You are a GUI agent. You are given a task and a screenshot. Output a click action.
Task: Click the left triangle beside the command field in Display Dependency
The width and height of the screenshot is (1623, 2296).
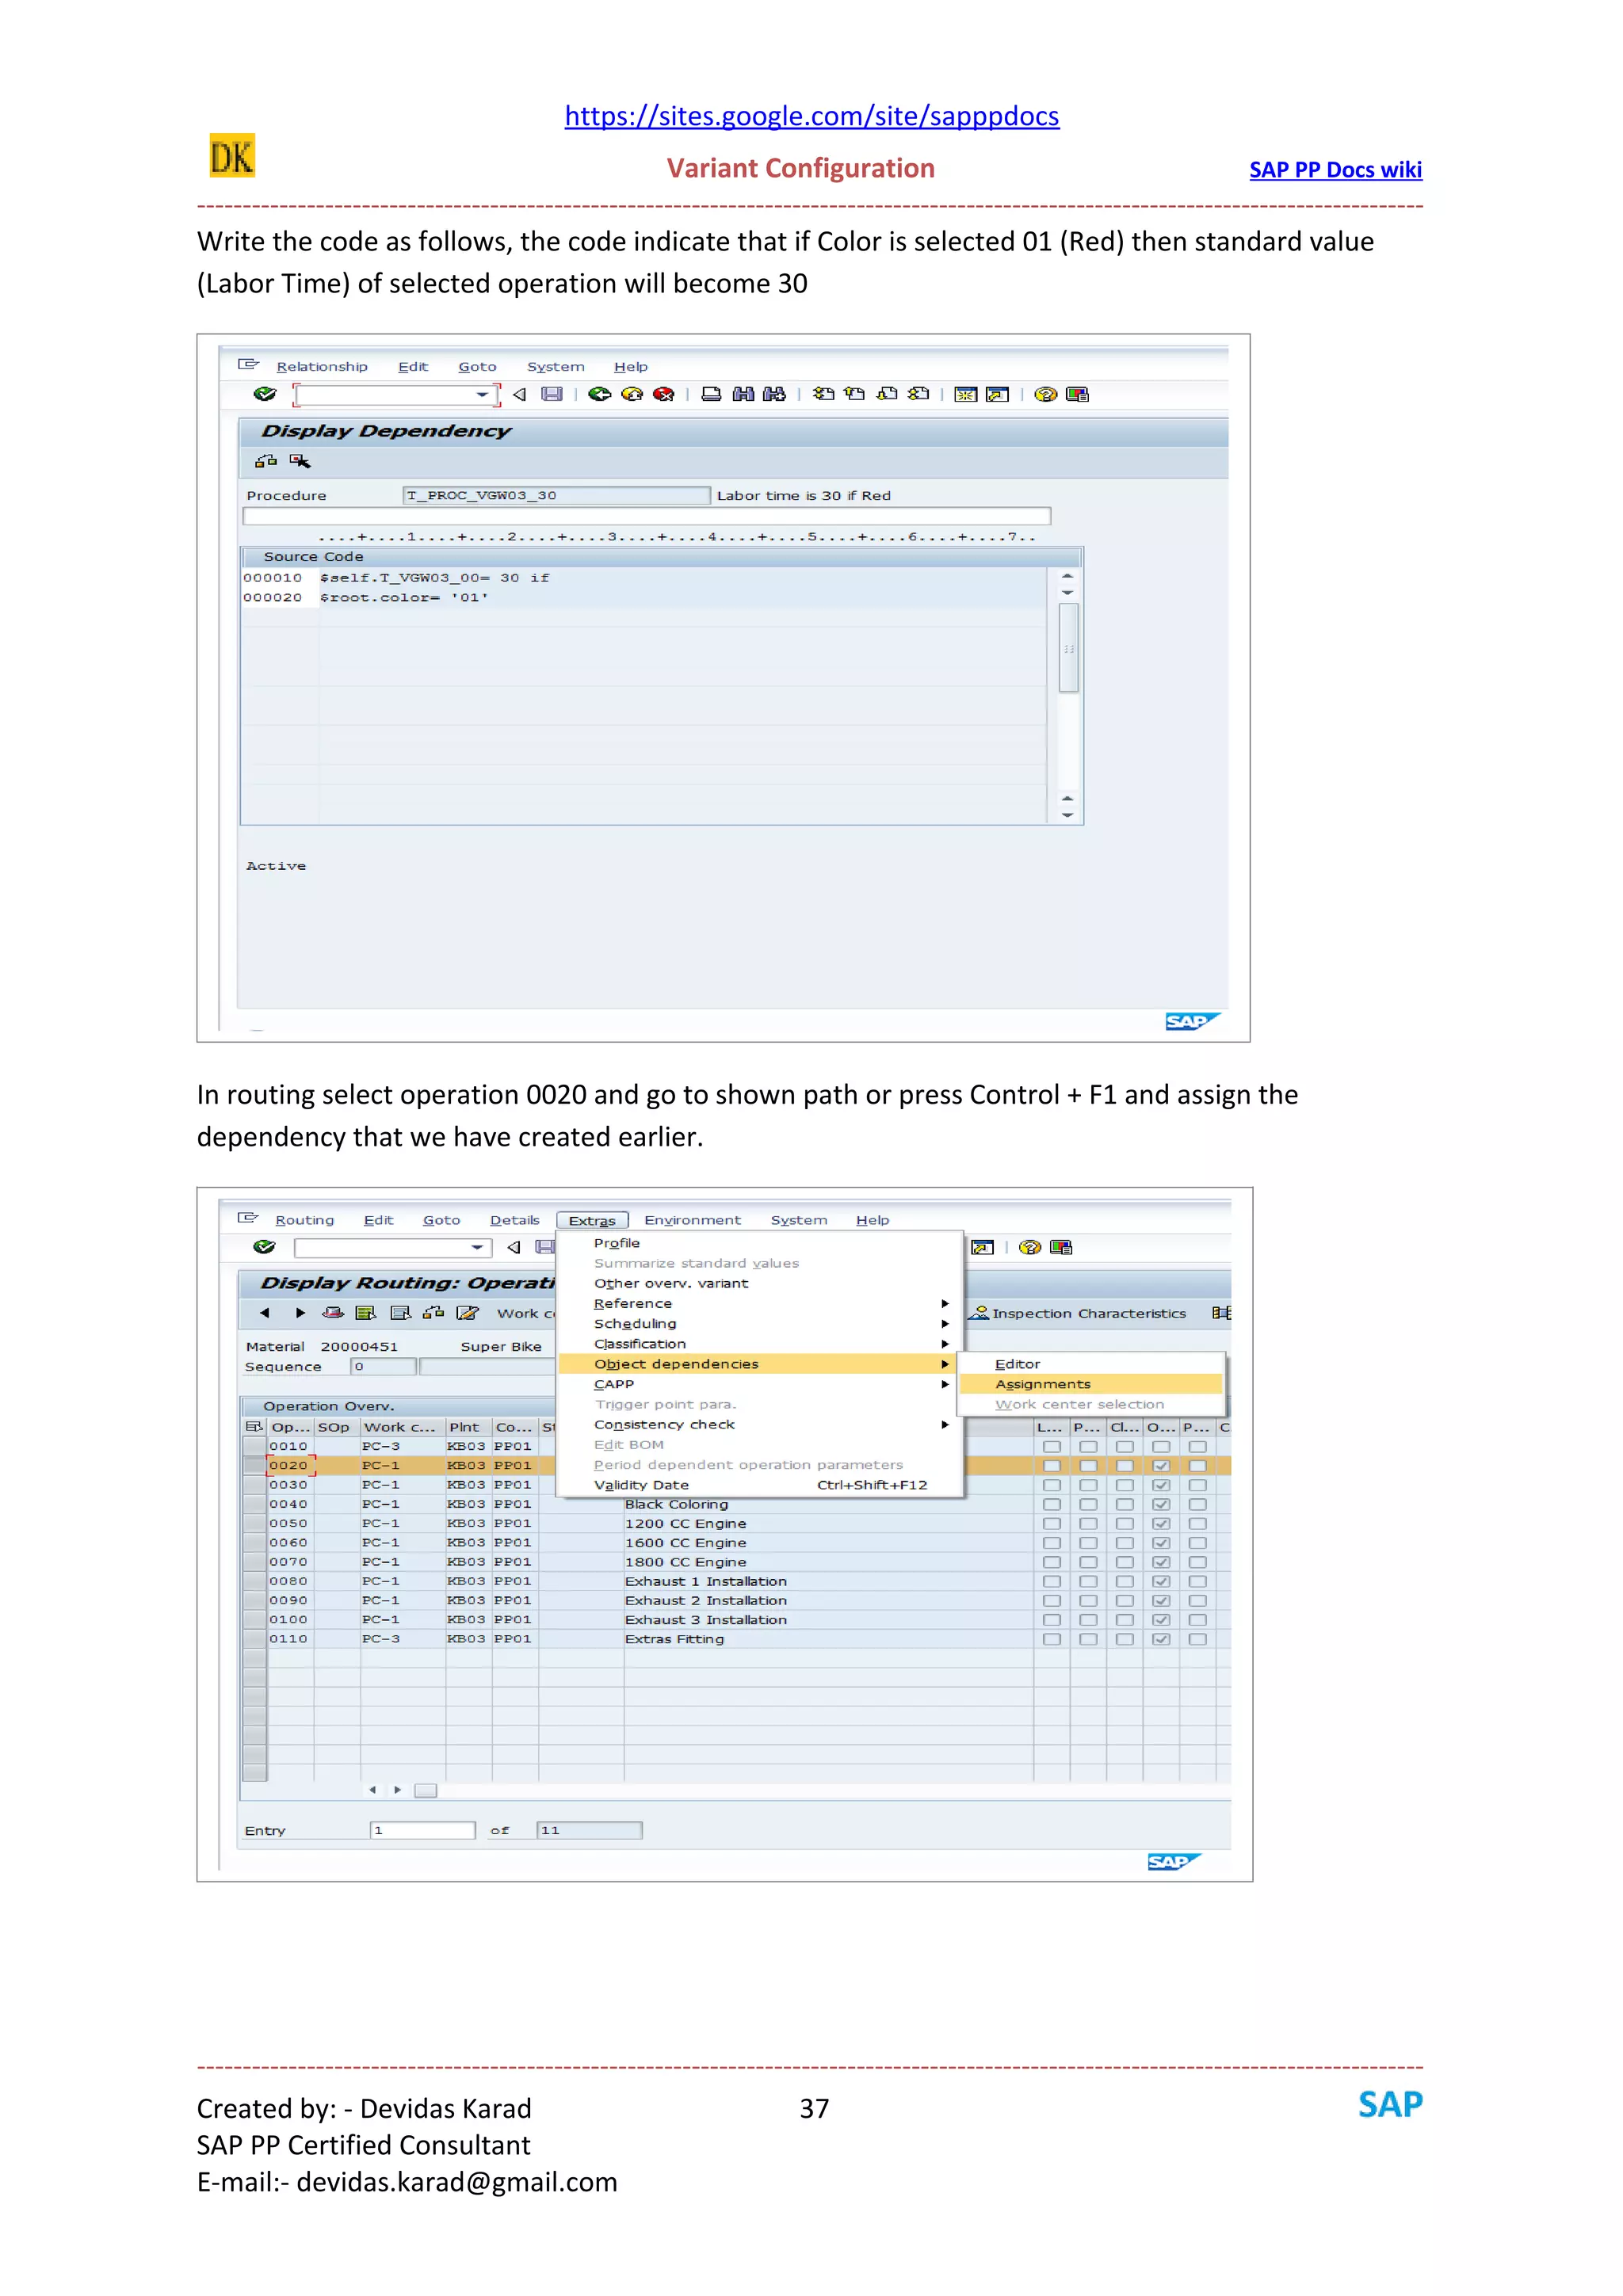[519, 394]
